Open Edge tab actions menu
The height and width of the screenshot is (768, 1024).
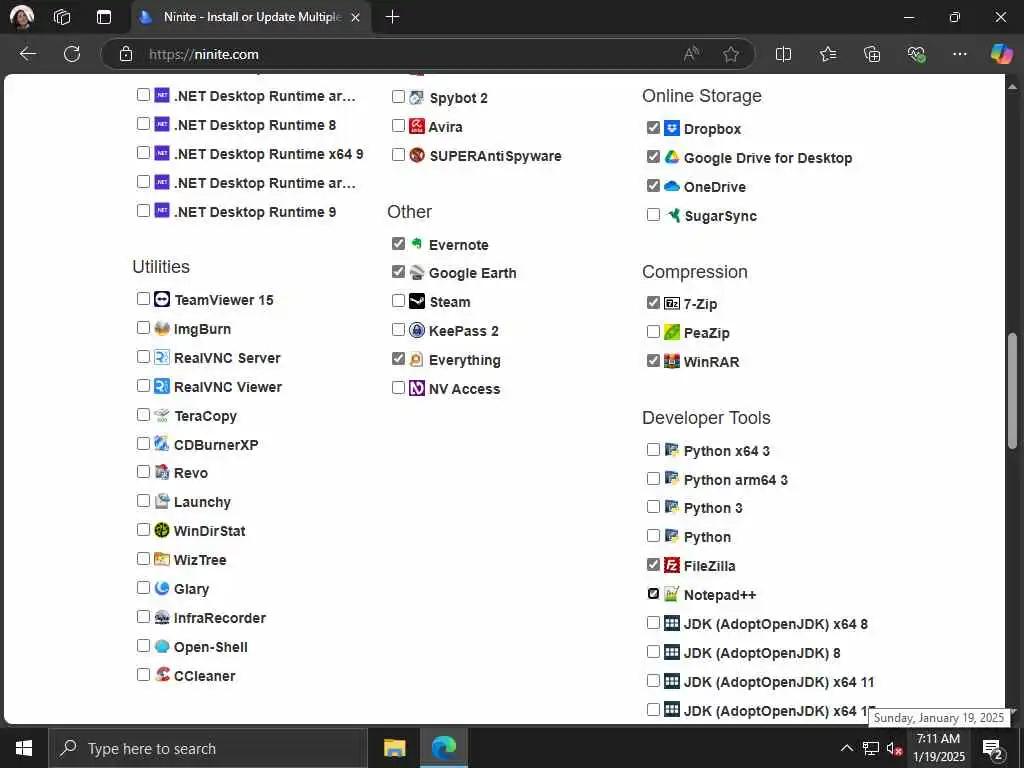click(x=104, y=17)
